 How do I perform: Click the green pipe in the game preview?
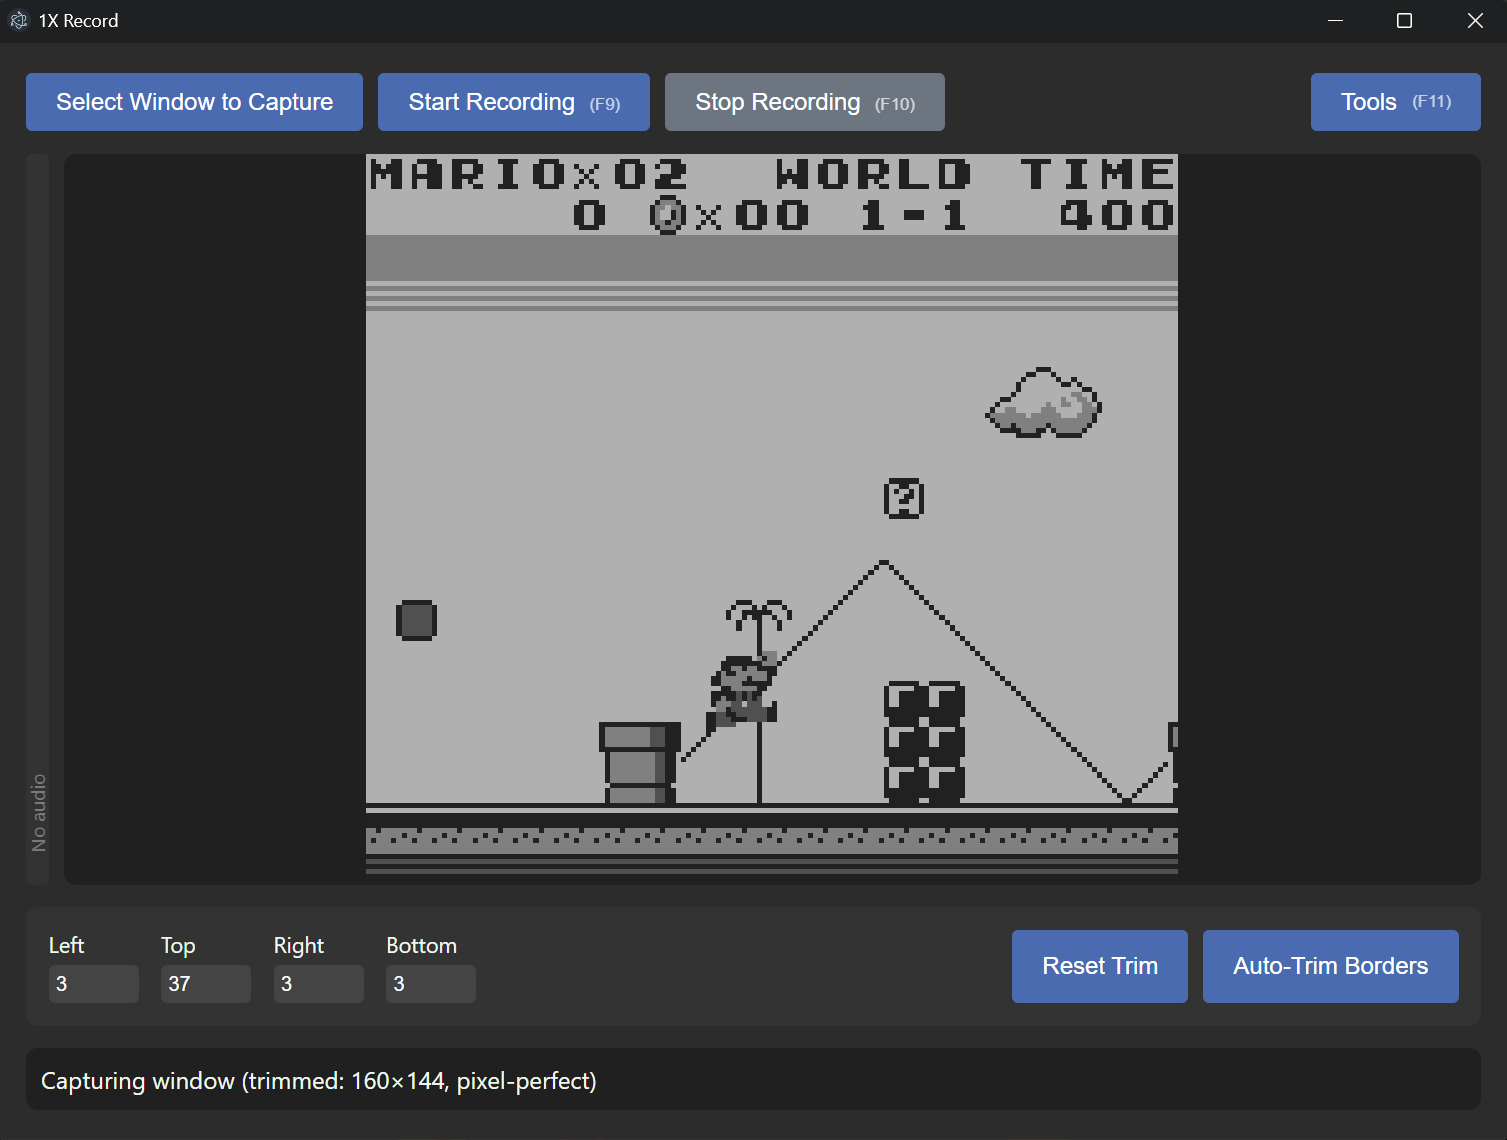[x=639, y=762]
